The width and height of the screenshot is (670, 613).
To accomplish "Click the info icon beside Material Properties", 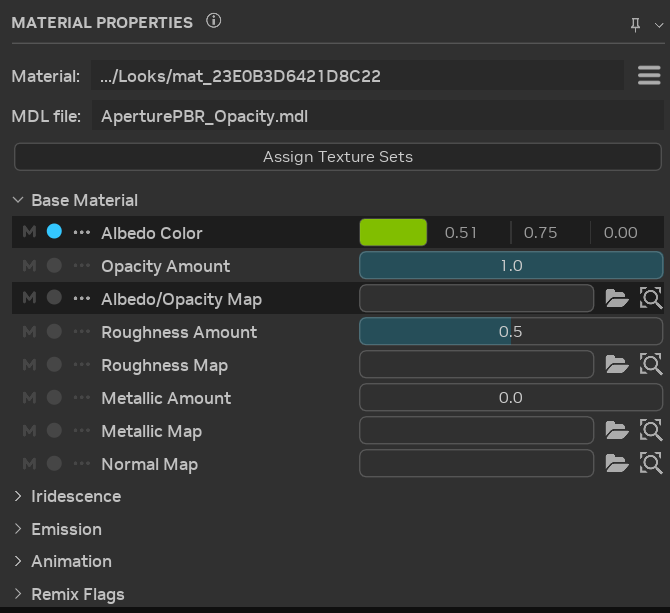I will click(213, 21).
